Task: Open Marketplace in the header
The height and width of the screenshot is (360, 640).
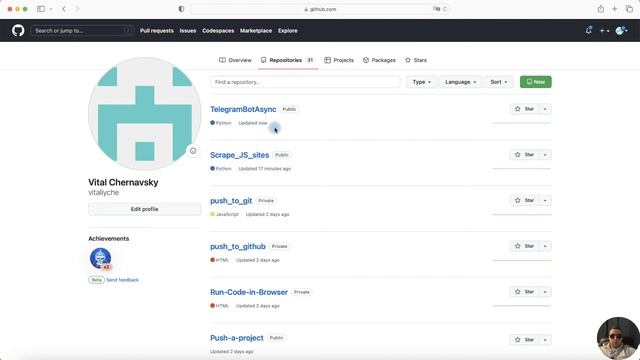Action: point(256,31)
